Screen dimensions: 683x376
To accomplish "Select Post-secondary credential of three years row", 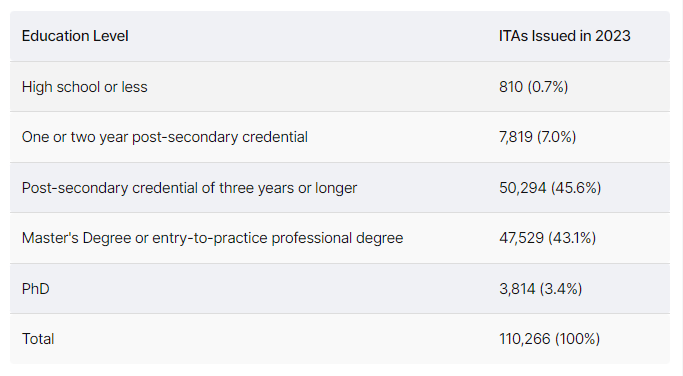I will tap(340, 188).
